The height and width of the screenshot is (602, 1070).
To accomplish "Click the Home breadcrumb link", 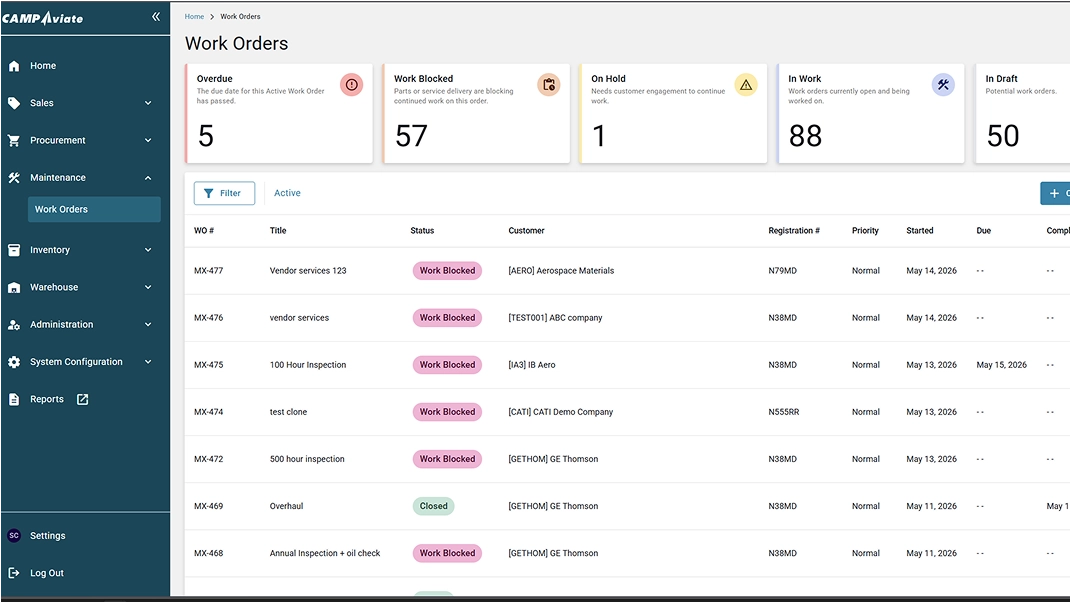I will click(194, 16).
